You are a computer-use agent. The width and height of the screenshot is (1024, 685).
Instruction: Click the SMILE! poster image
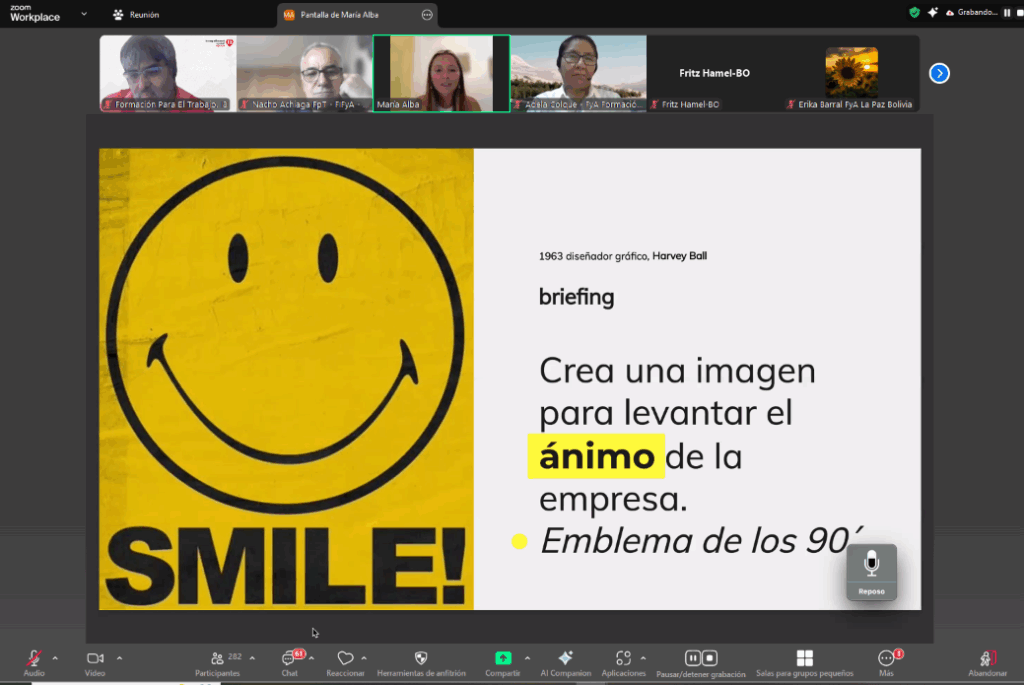point(286,379)
